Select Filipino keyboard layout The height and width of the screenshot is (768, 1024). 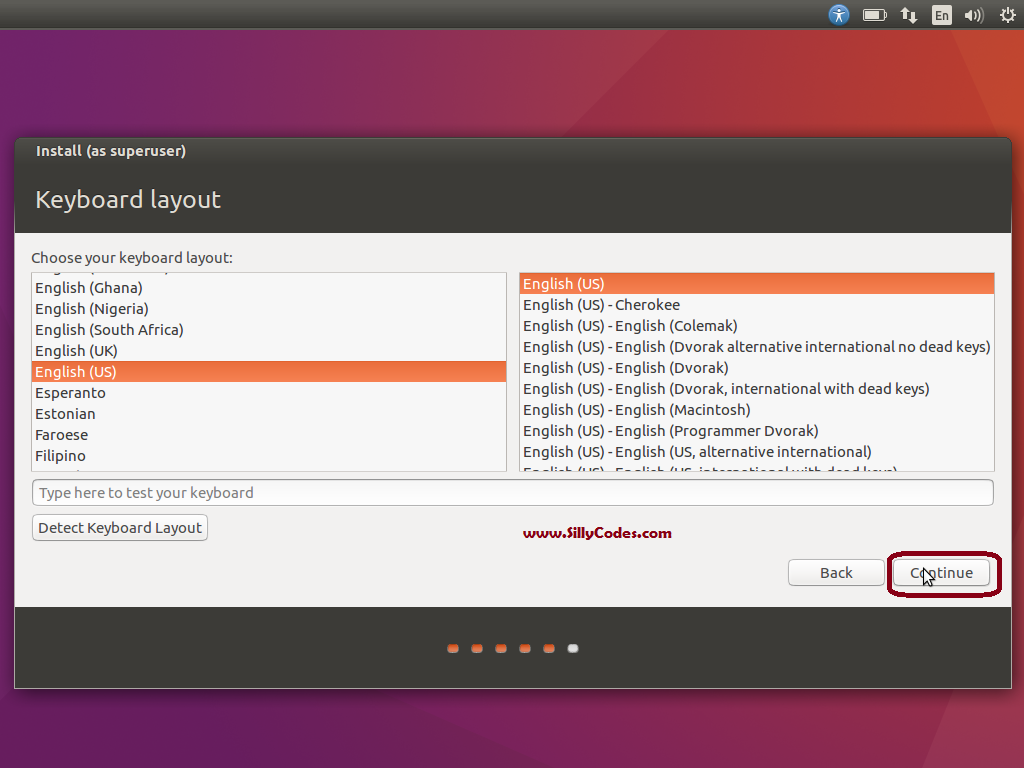coord(269,455)
